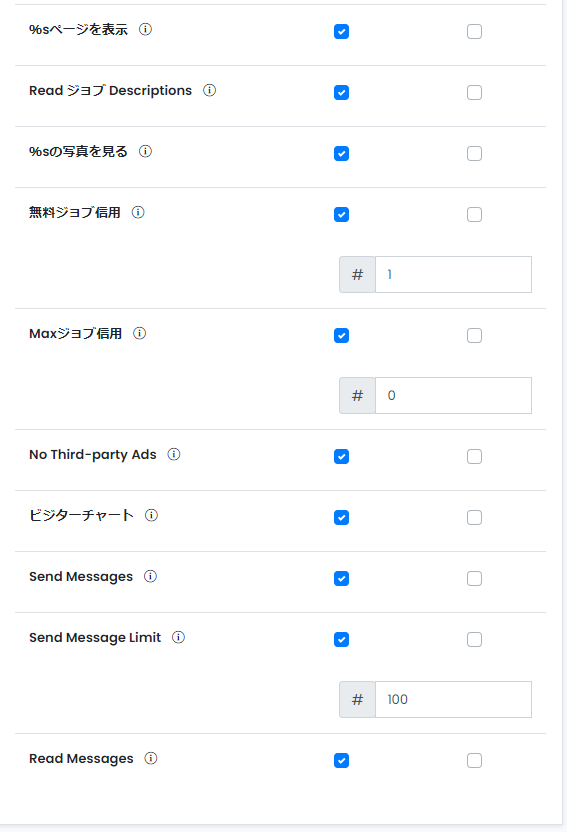Open info icon next to Read Messages
This screenshot has width=567, height=832.
151,758
